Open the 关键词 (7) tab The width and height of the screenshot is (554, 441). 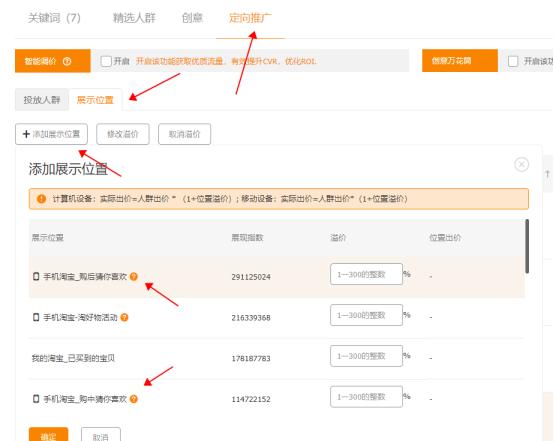(54, 18)
